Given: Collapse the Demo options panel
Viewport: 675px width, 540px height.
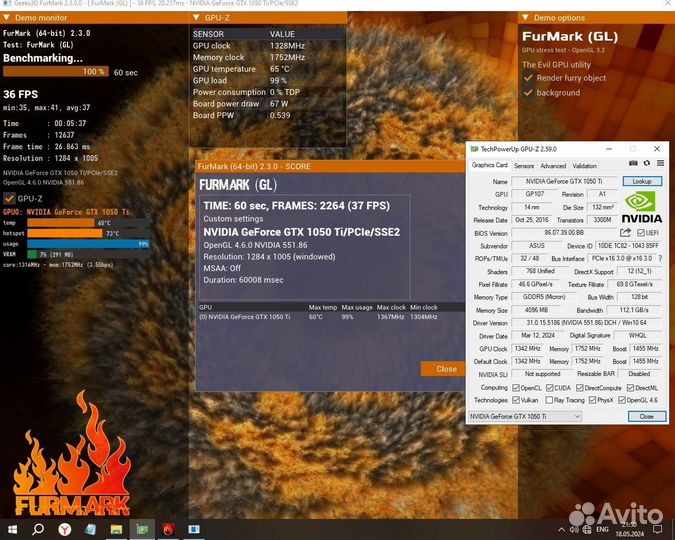Looking at the screenshot, I should point(525,18).
